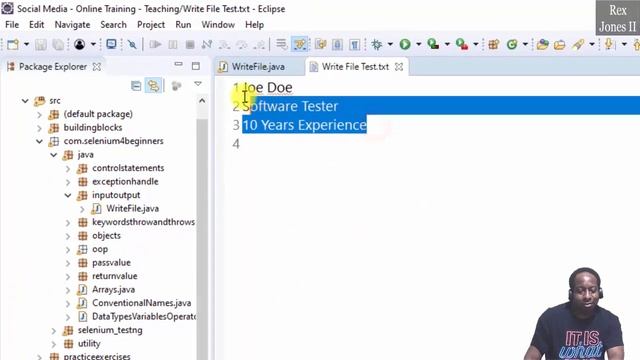Open the External Tools dropdown arrow
This screenshot has width=640, height=360.
tap(476, 44)
